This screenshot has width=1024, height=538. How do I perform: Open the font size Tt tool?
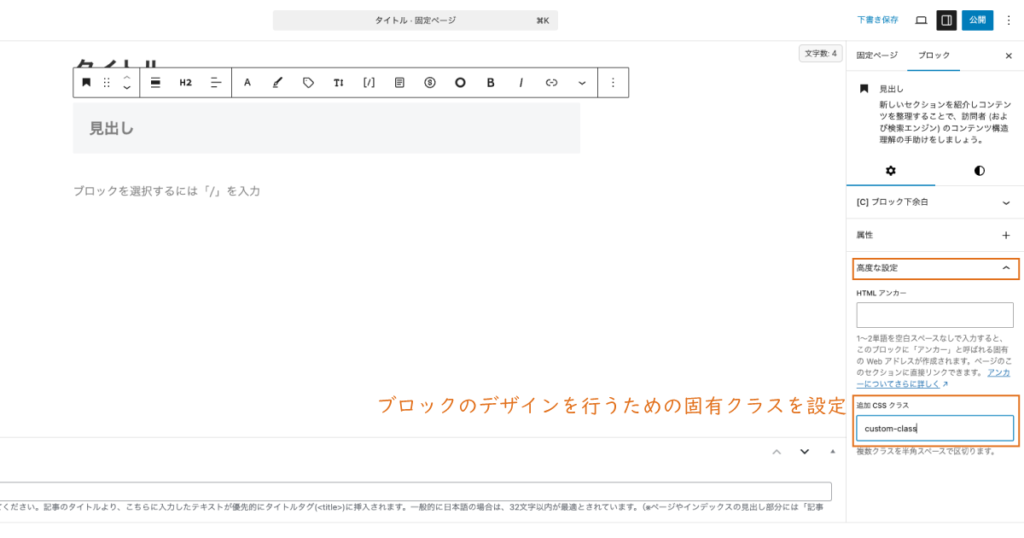click(338, 82)
